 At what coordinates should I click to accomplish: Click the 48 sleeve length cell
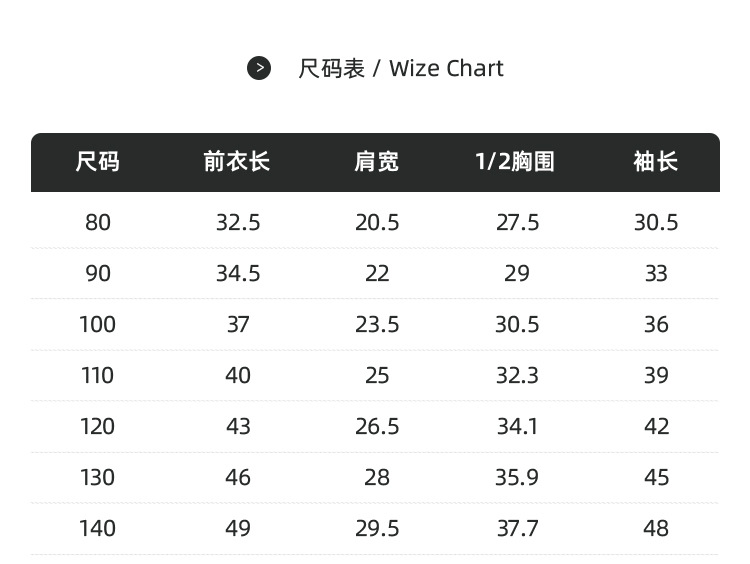click(x=656, y=529)
